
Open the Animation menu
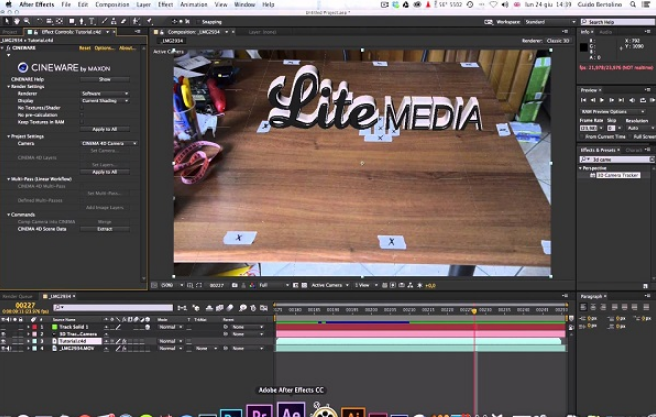[x=193, y=5]
